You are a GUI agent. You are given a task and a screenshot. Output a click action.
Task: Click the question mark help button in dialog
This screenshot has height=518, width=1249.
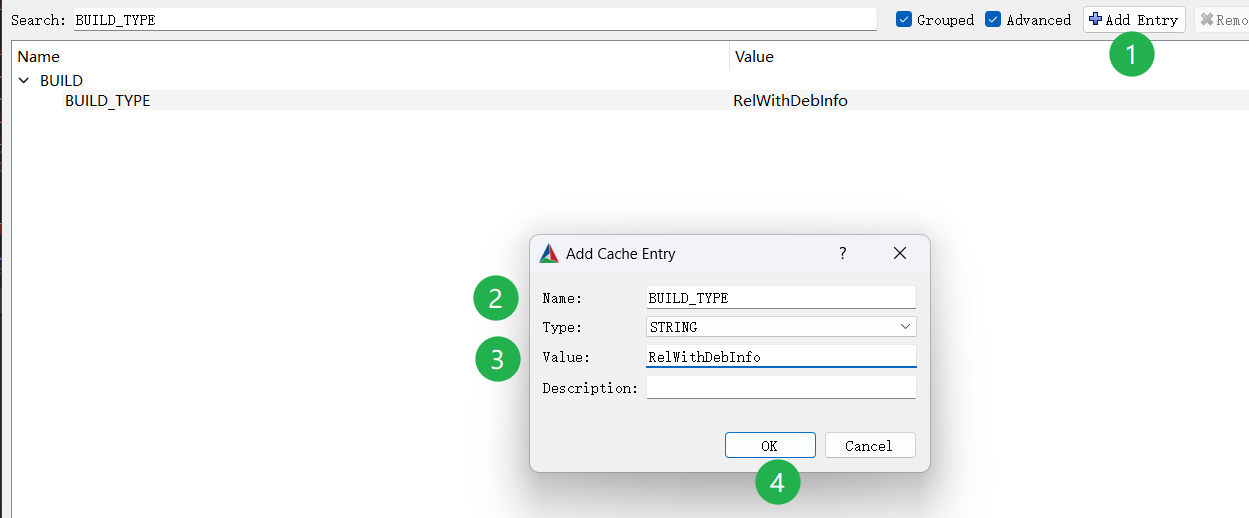pyautogui.click(x=843, y=254)
